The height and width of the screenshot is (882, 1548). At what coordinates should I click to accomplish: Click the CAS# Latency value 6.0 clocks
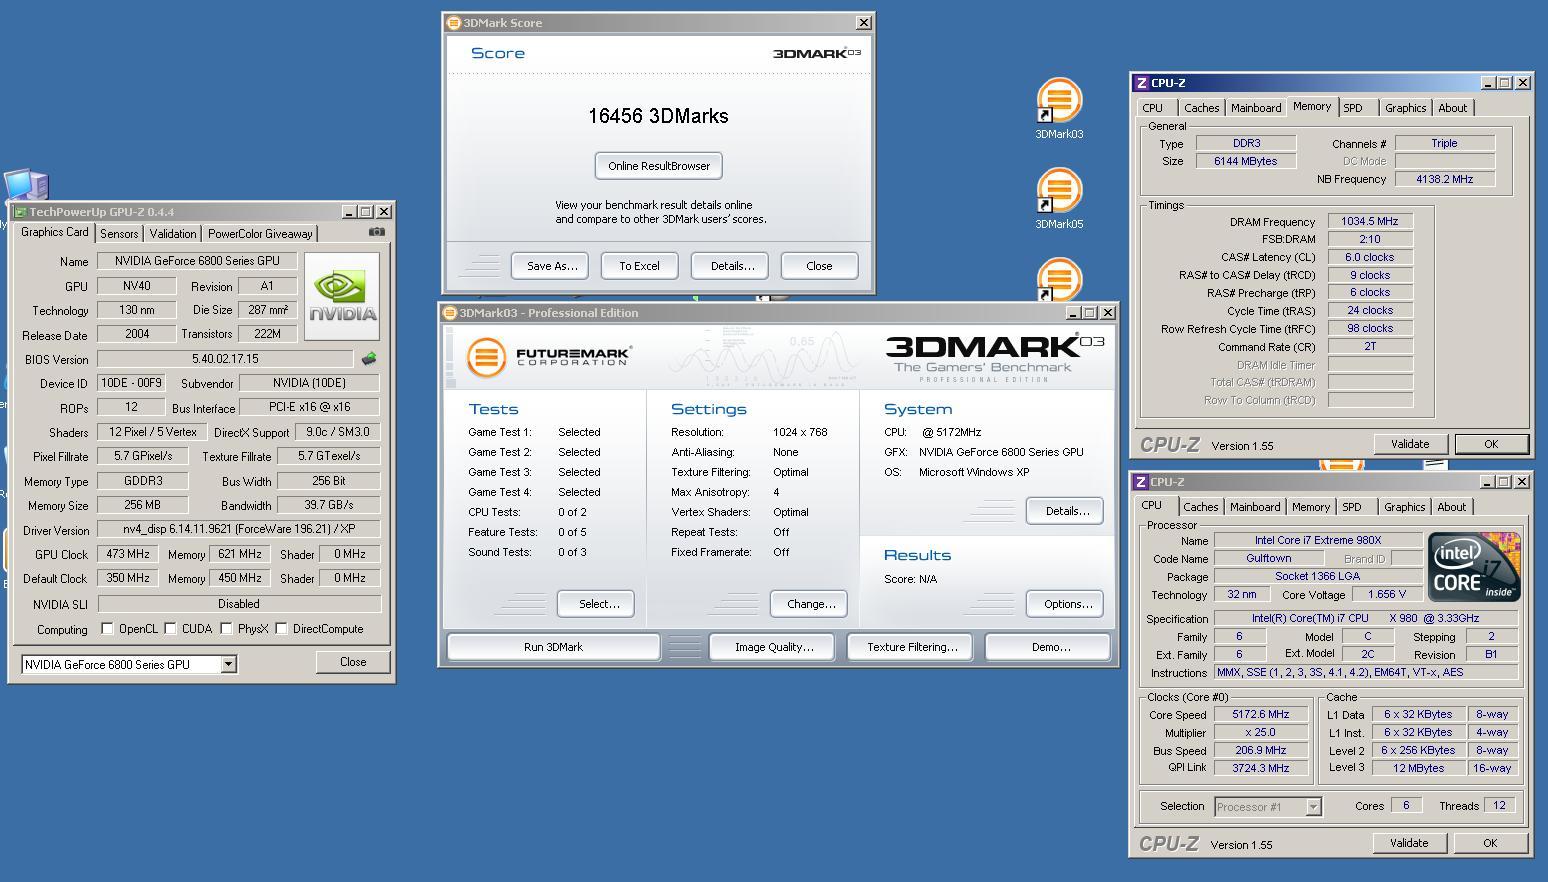tap(1370, 257)
